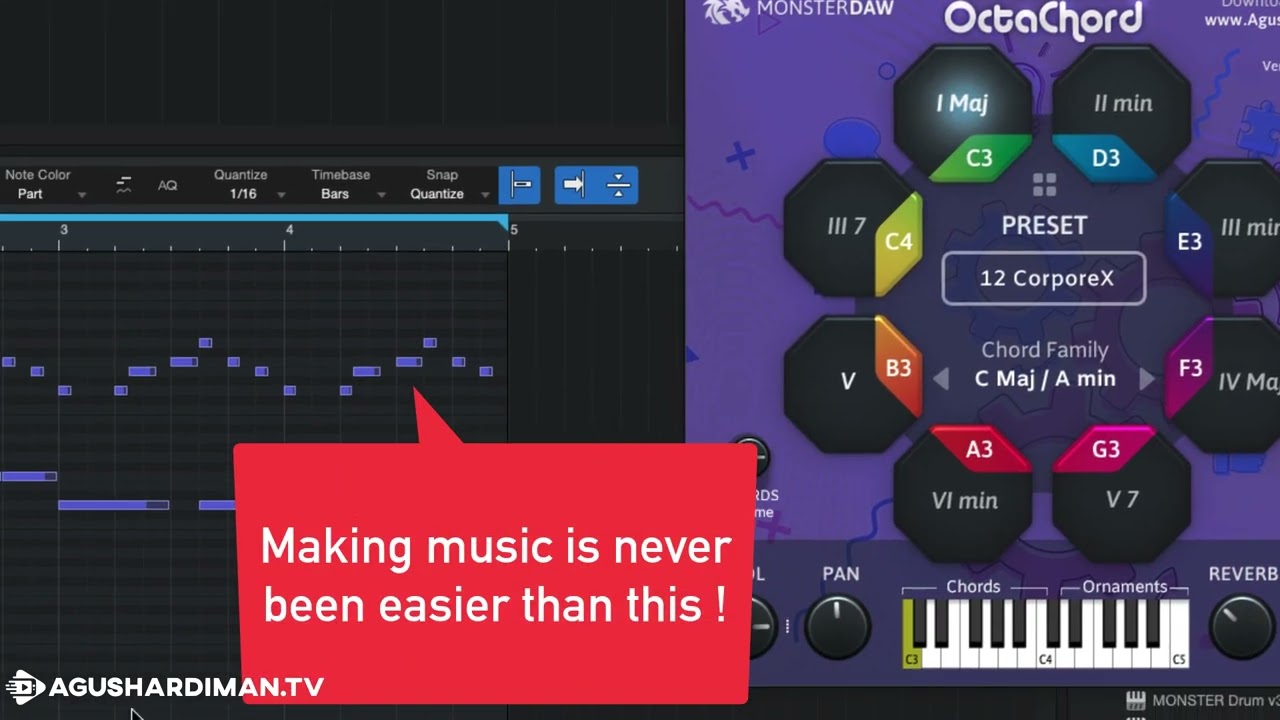Viewport: 1280px width, 720px height.
Task: Click the red A3 key tag
Action: pos(979,450)
